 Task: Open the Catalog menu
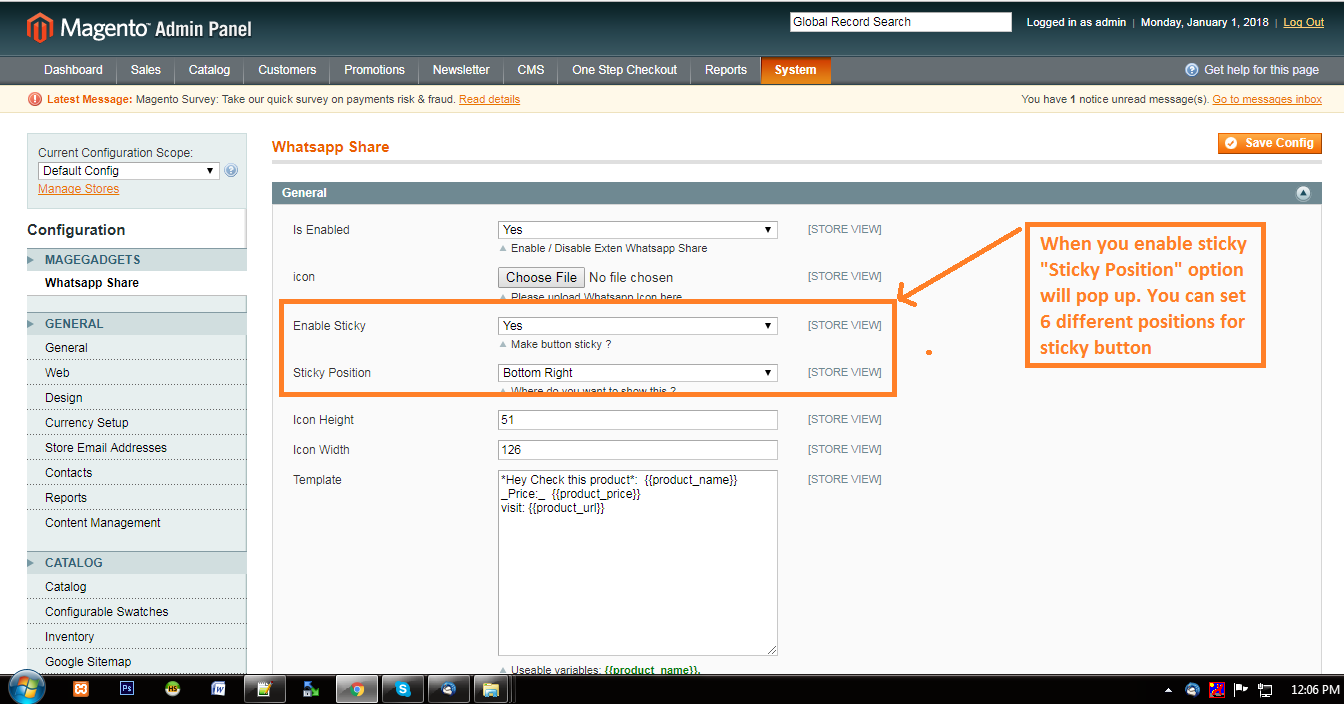point(209,70)
